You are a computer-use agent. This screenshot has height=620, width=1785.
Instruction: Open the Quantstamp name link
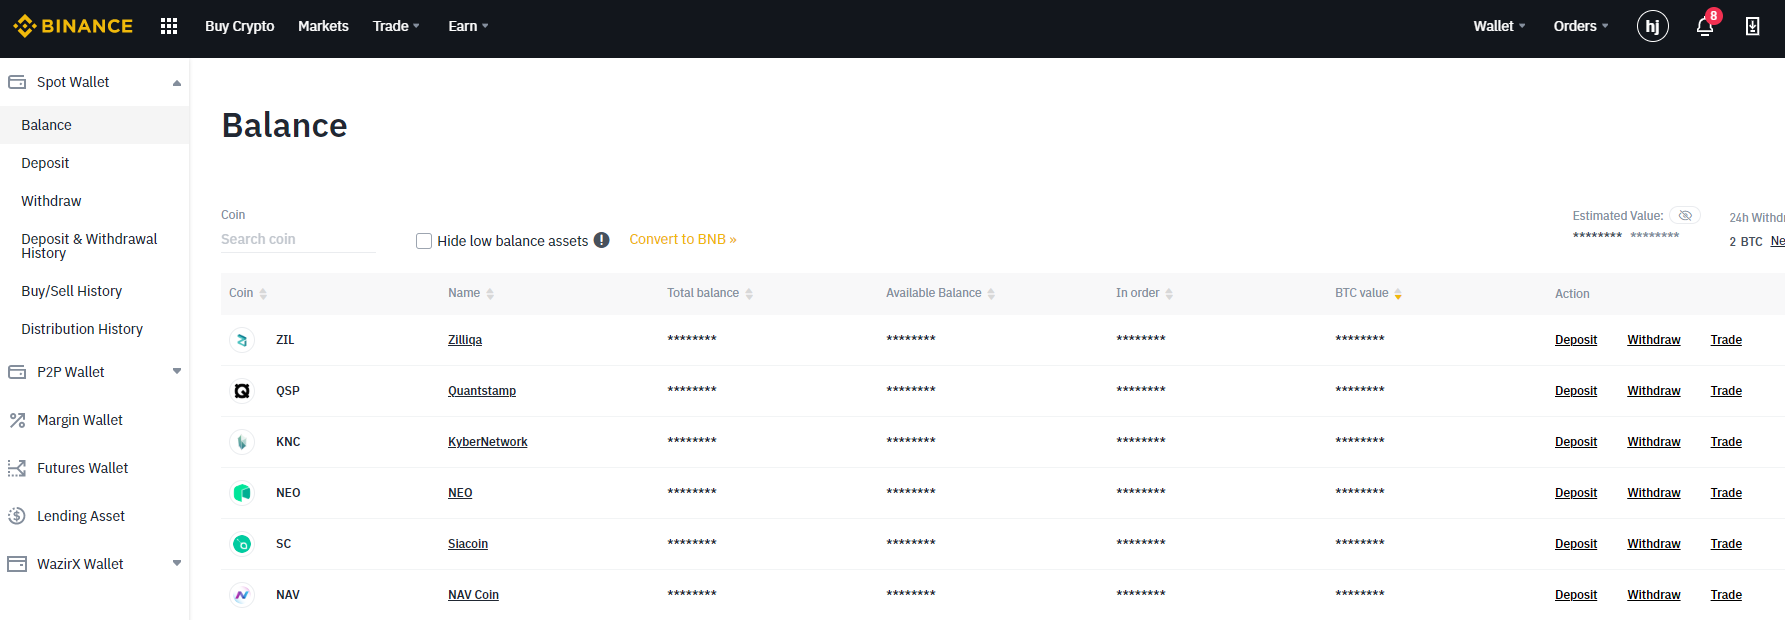pos(482,391)
